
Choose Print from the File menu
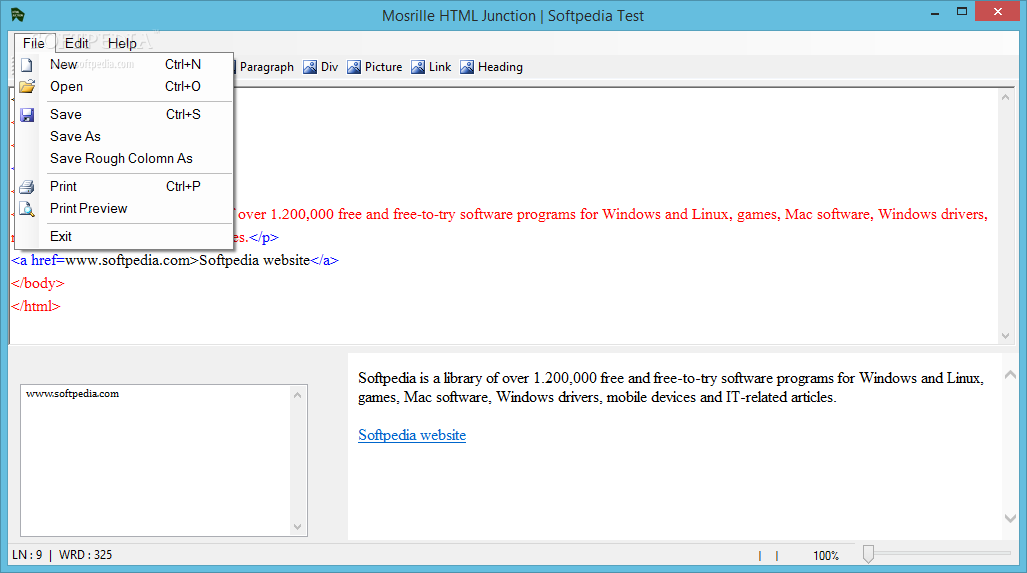pyautogui.click(x=124, y=187)
